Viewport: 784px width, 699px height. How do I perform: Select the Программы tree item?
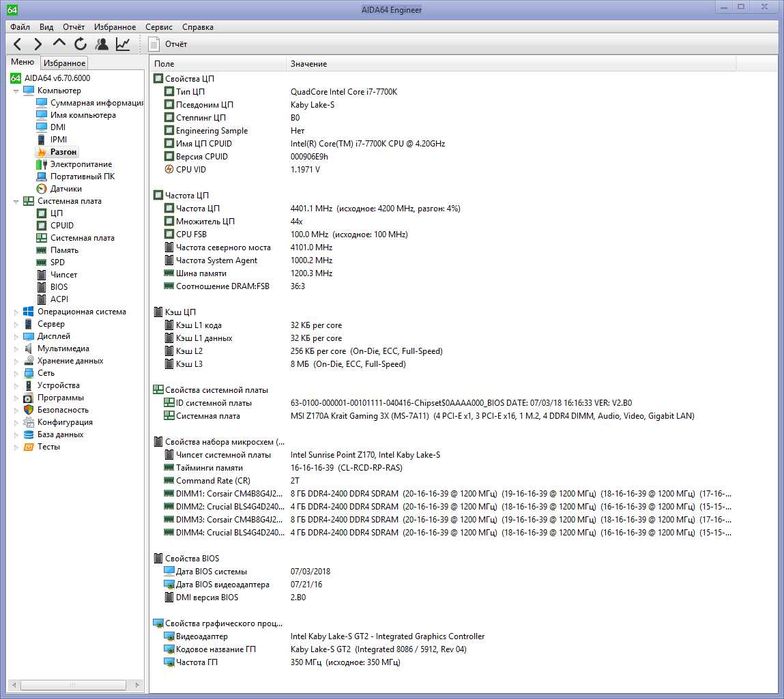54,398
